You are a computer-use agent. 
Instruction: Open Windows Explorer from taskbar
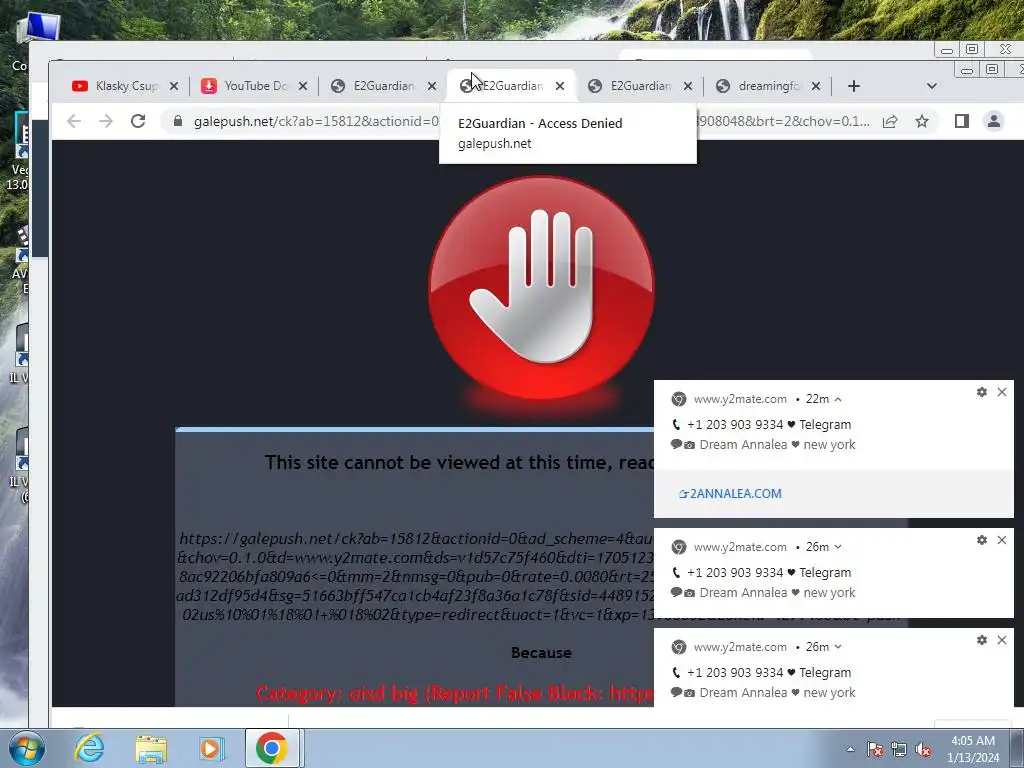pos(151,748)
